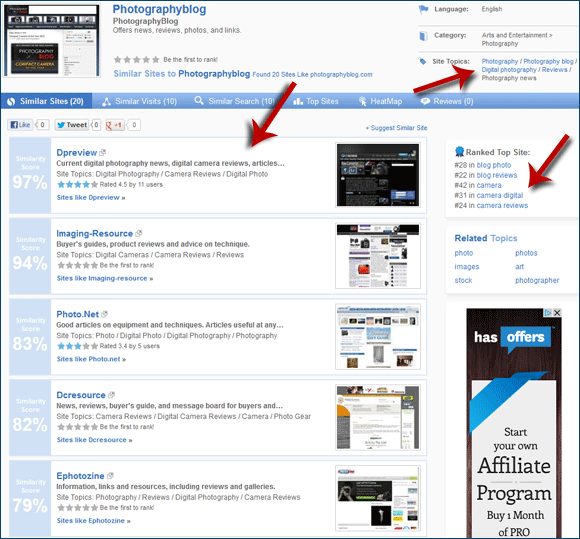Select the stock related topic

(463, 280)
